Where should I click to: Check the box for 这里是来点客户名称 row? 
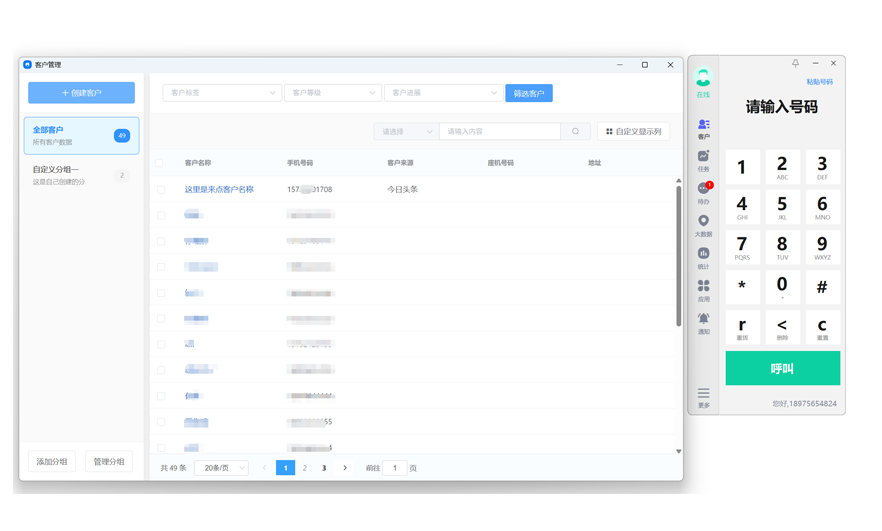161,189
